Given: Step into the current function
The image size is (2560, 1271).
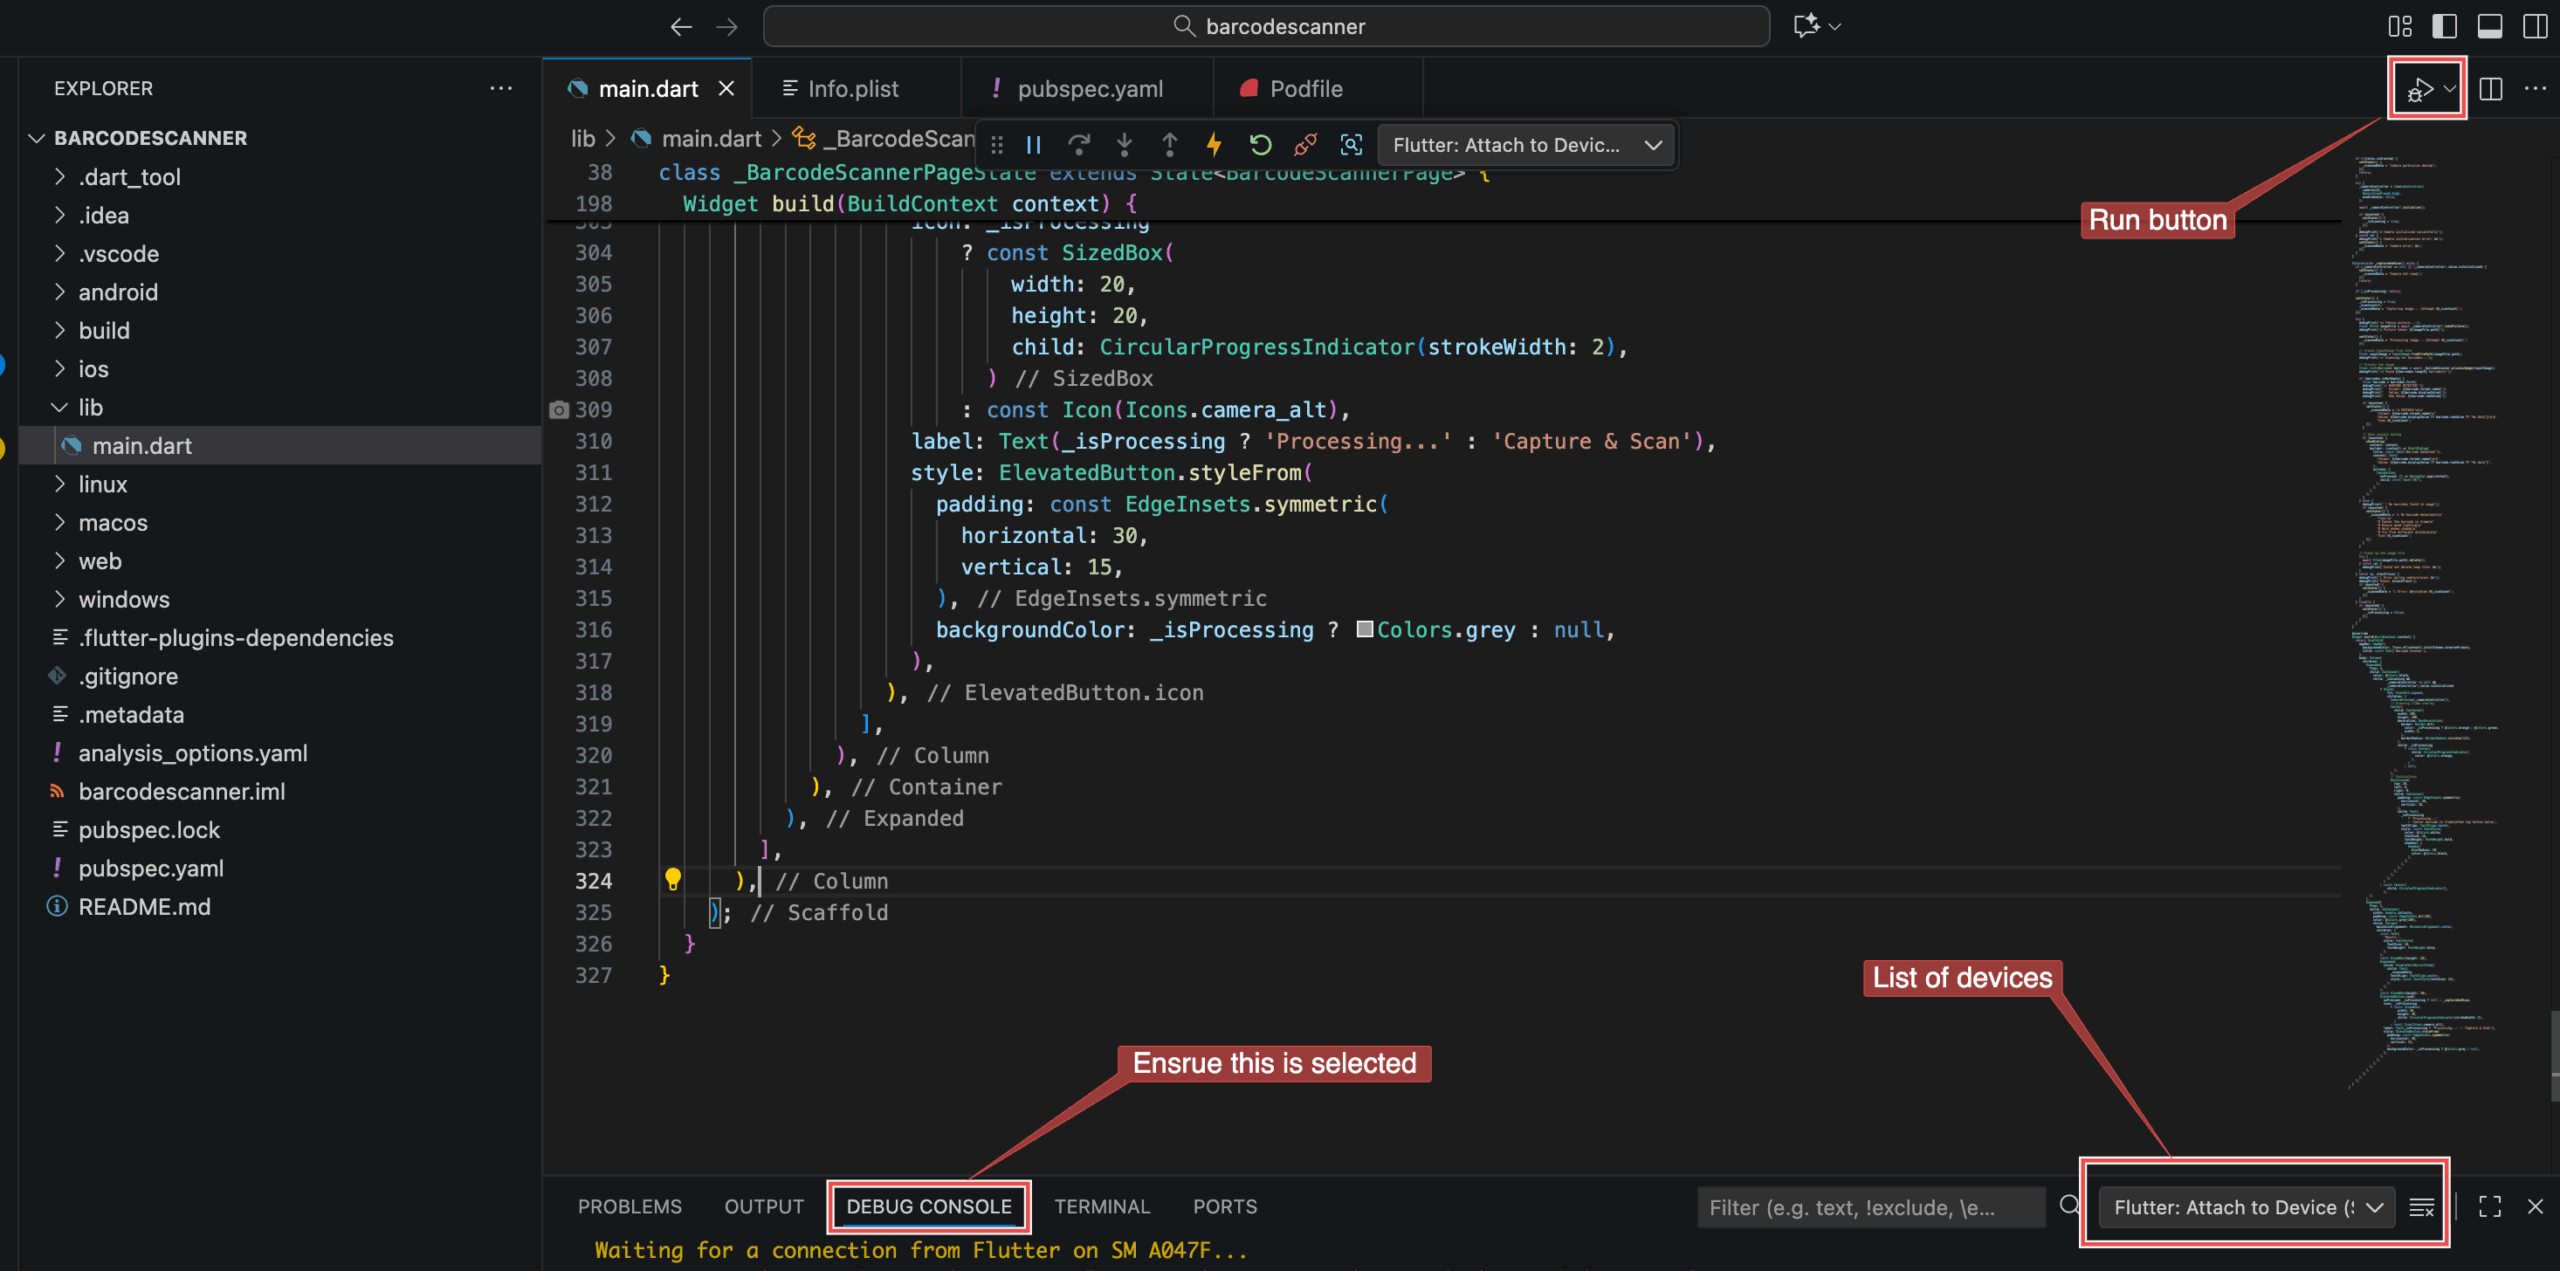Looking at the screenshot, I should pos(1124,145).
